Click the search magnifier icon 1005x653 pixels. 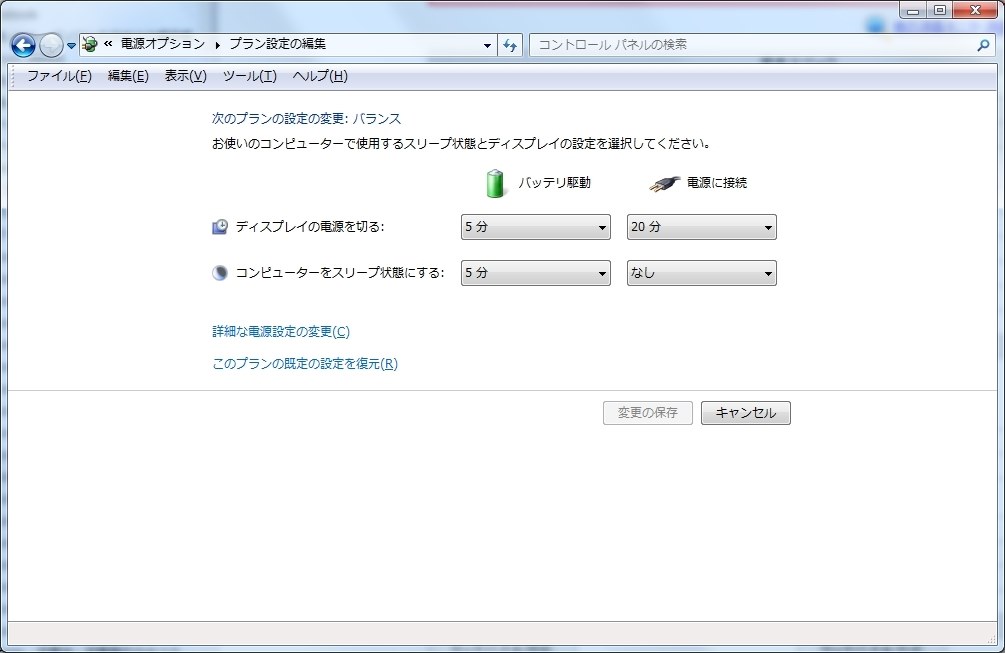tap(983, 45)
